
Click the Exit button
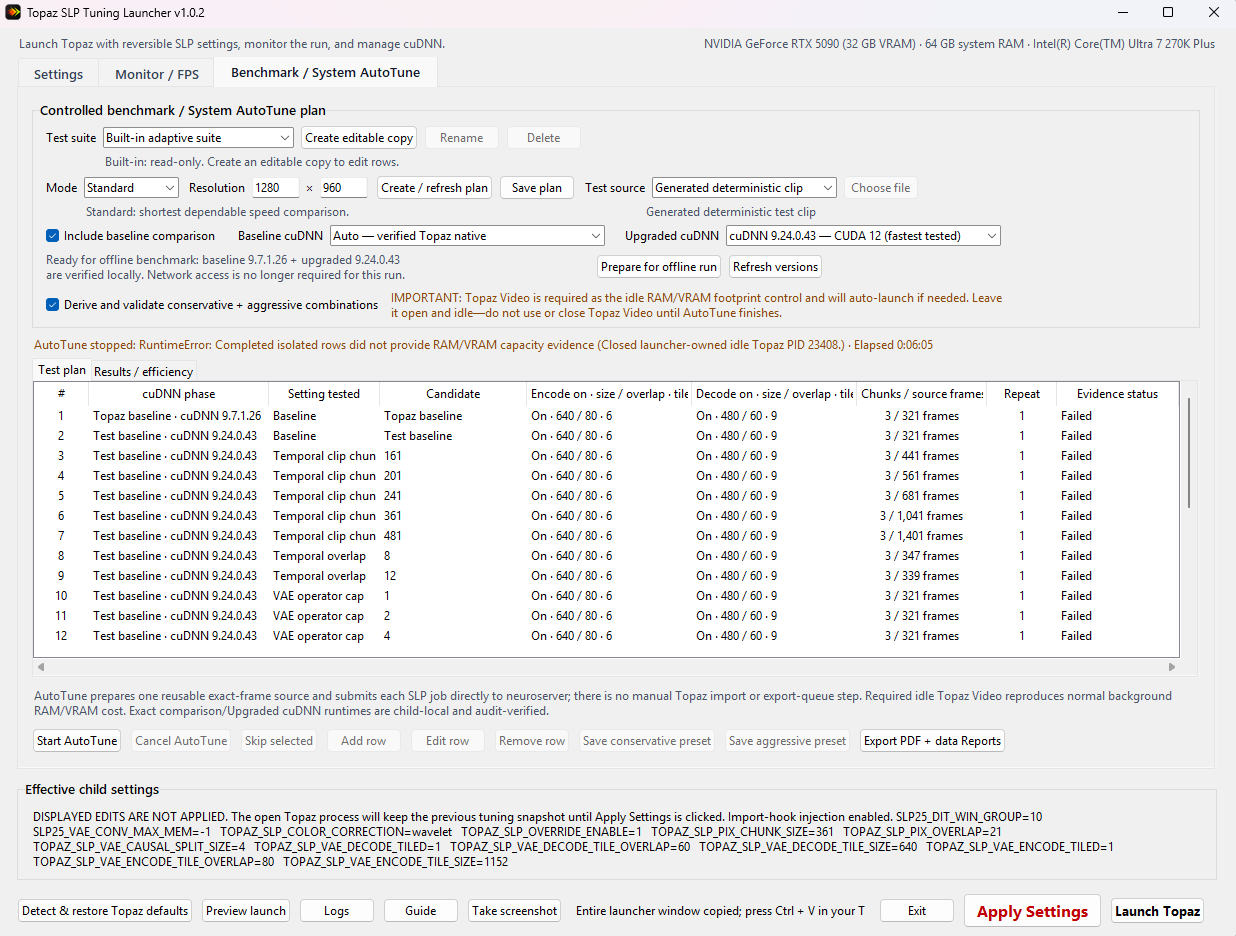pyautogui.click(x=917, y=911)
